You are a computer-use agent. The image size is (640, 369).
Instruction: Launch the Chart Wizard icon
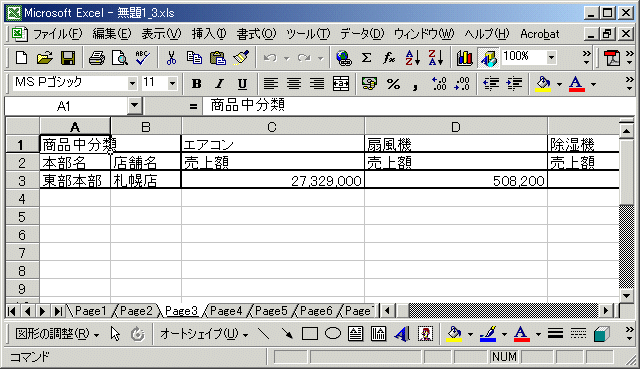click(x=464, y=58)
